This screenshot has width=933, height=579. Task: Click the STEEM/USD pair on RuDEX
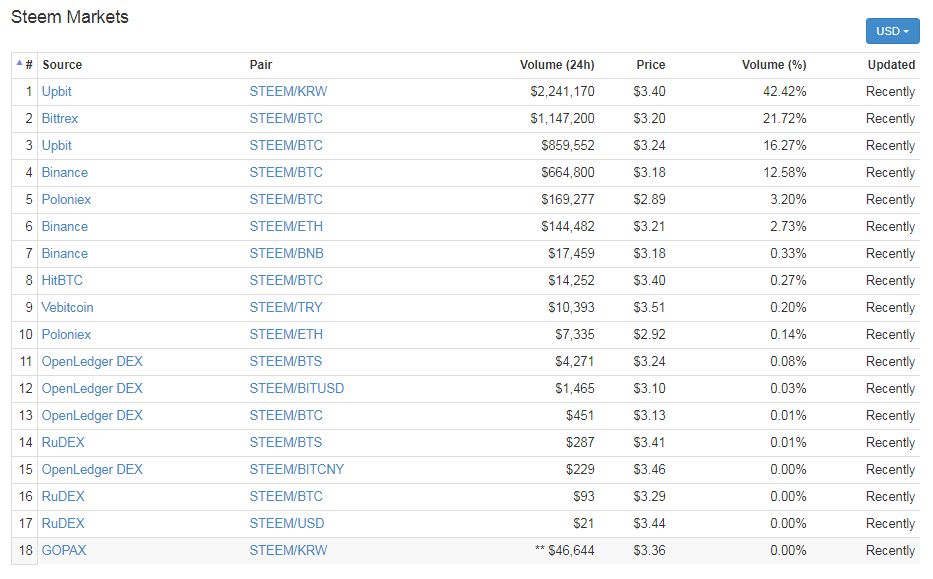click(286, 524)
